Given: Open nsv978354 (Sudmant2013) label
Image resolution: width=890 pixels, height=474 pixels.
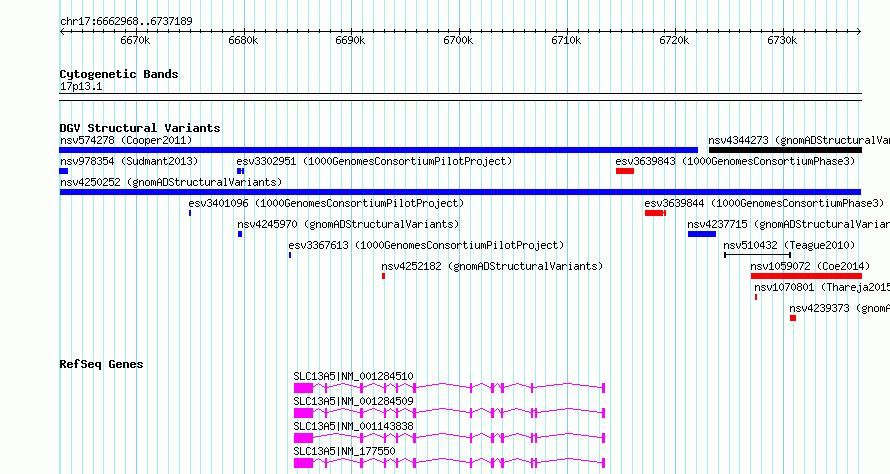Looking at the screenshot, I should [129, 161].
